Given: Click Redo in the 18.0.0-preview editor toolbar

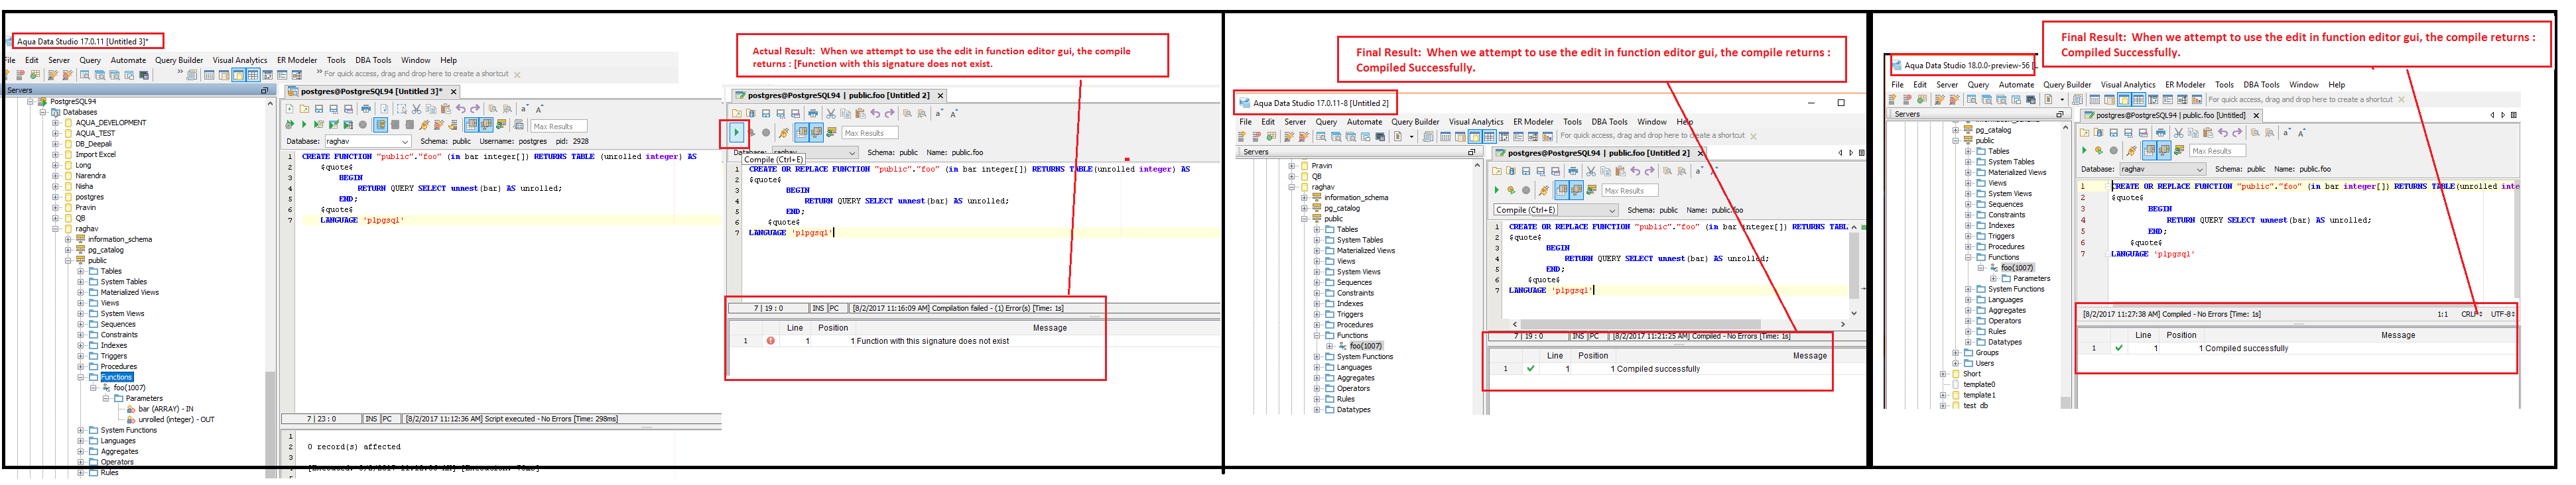Looking at the screenshot, I should point(2237,133).
